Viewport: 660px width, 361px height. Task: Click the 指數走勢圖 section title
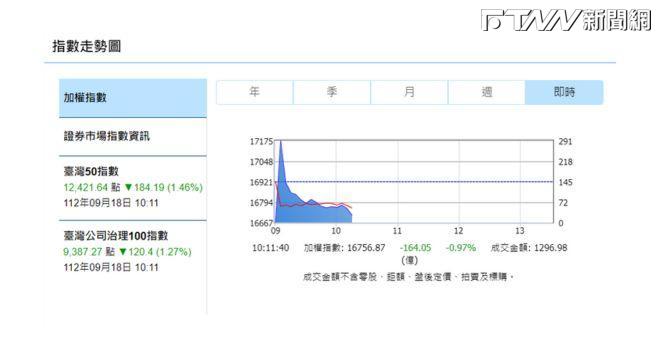tap(87, 46)
